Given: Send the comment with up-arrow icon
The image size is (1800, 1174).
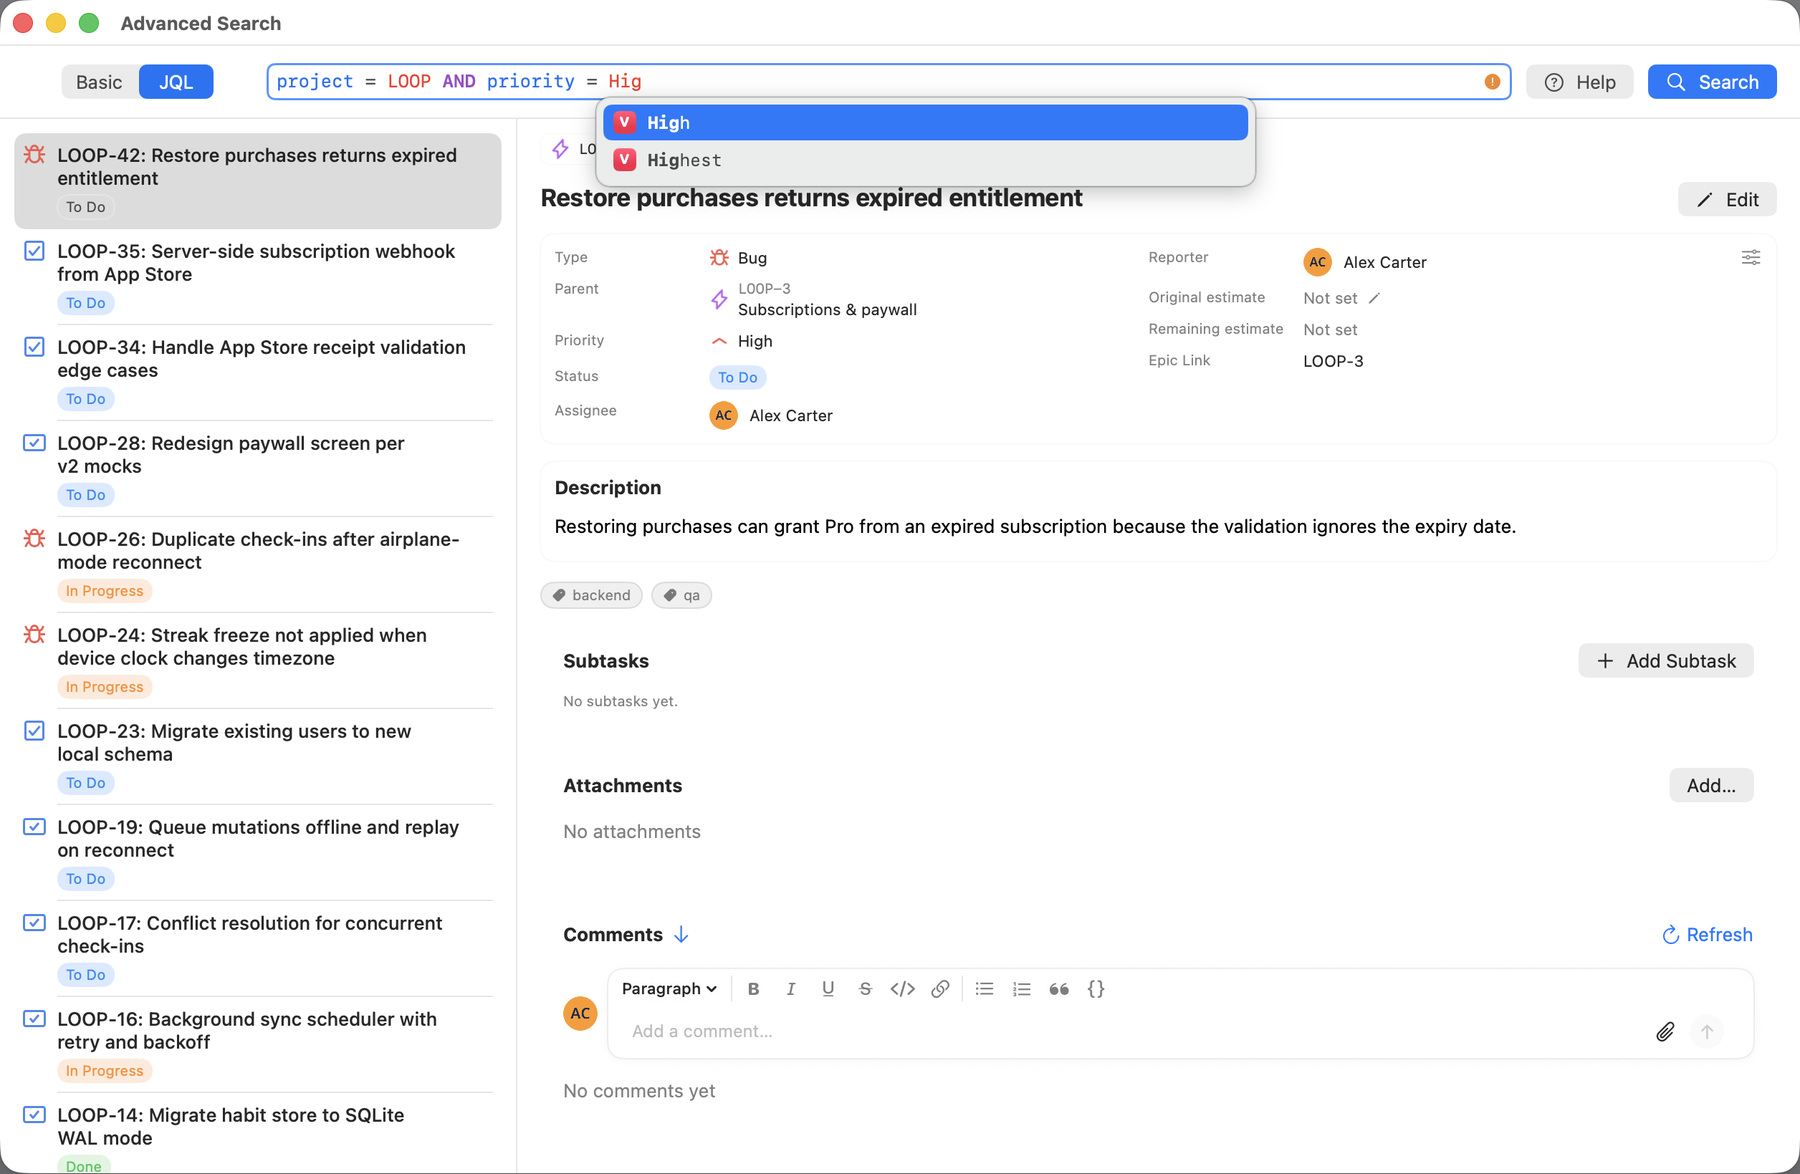Looking at the screenshot, I should [x=1707, y=1031].
